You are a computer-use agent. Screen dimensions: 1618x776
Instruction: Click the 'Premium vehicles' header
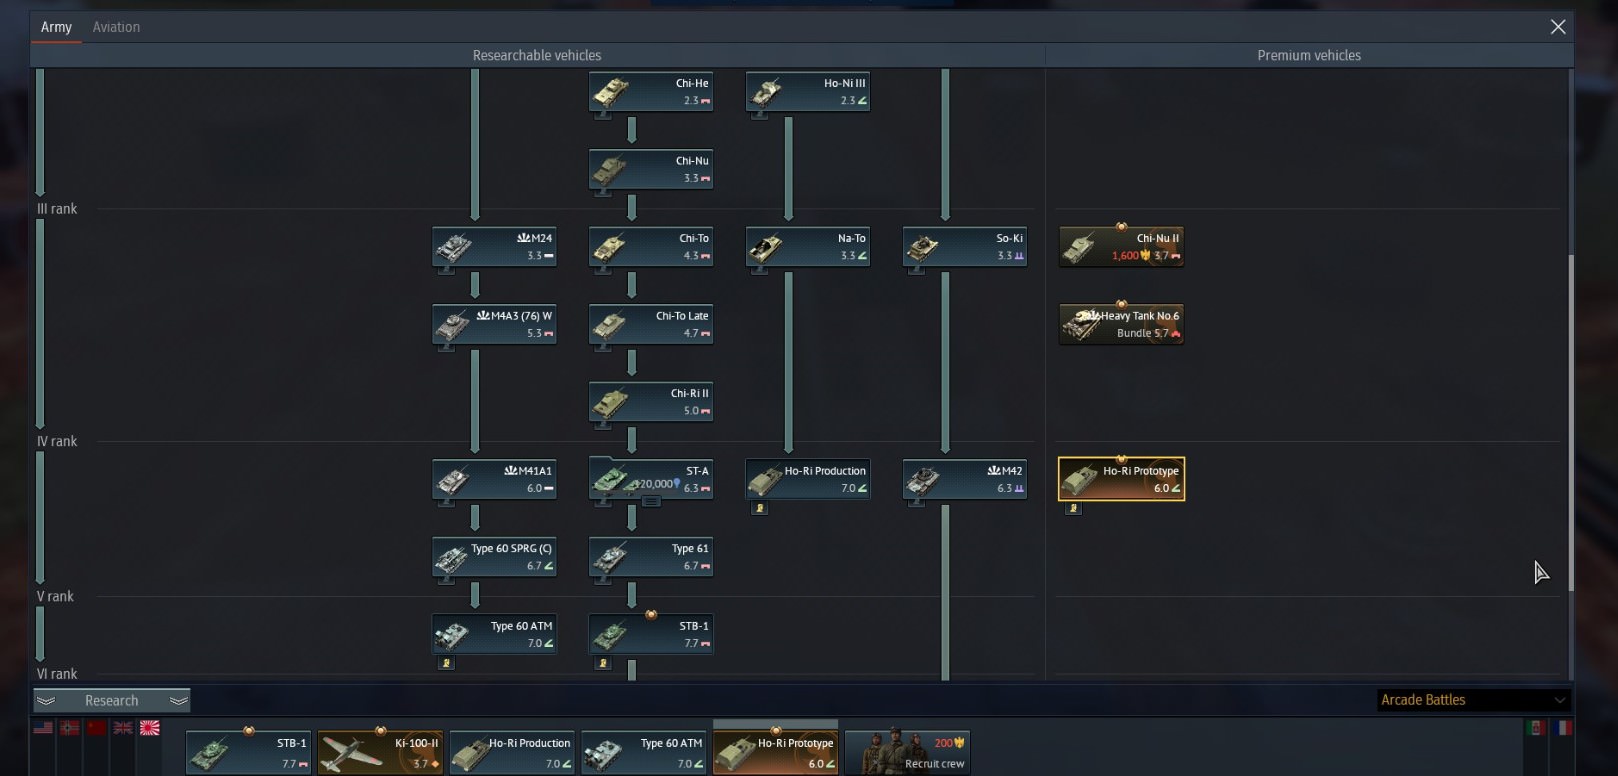pyautogui.click(x=1309, y=56)
